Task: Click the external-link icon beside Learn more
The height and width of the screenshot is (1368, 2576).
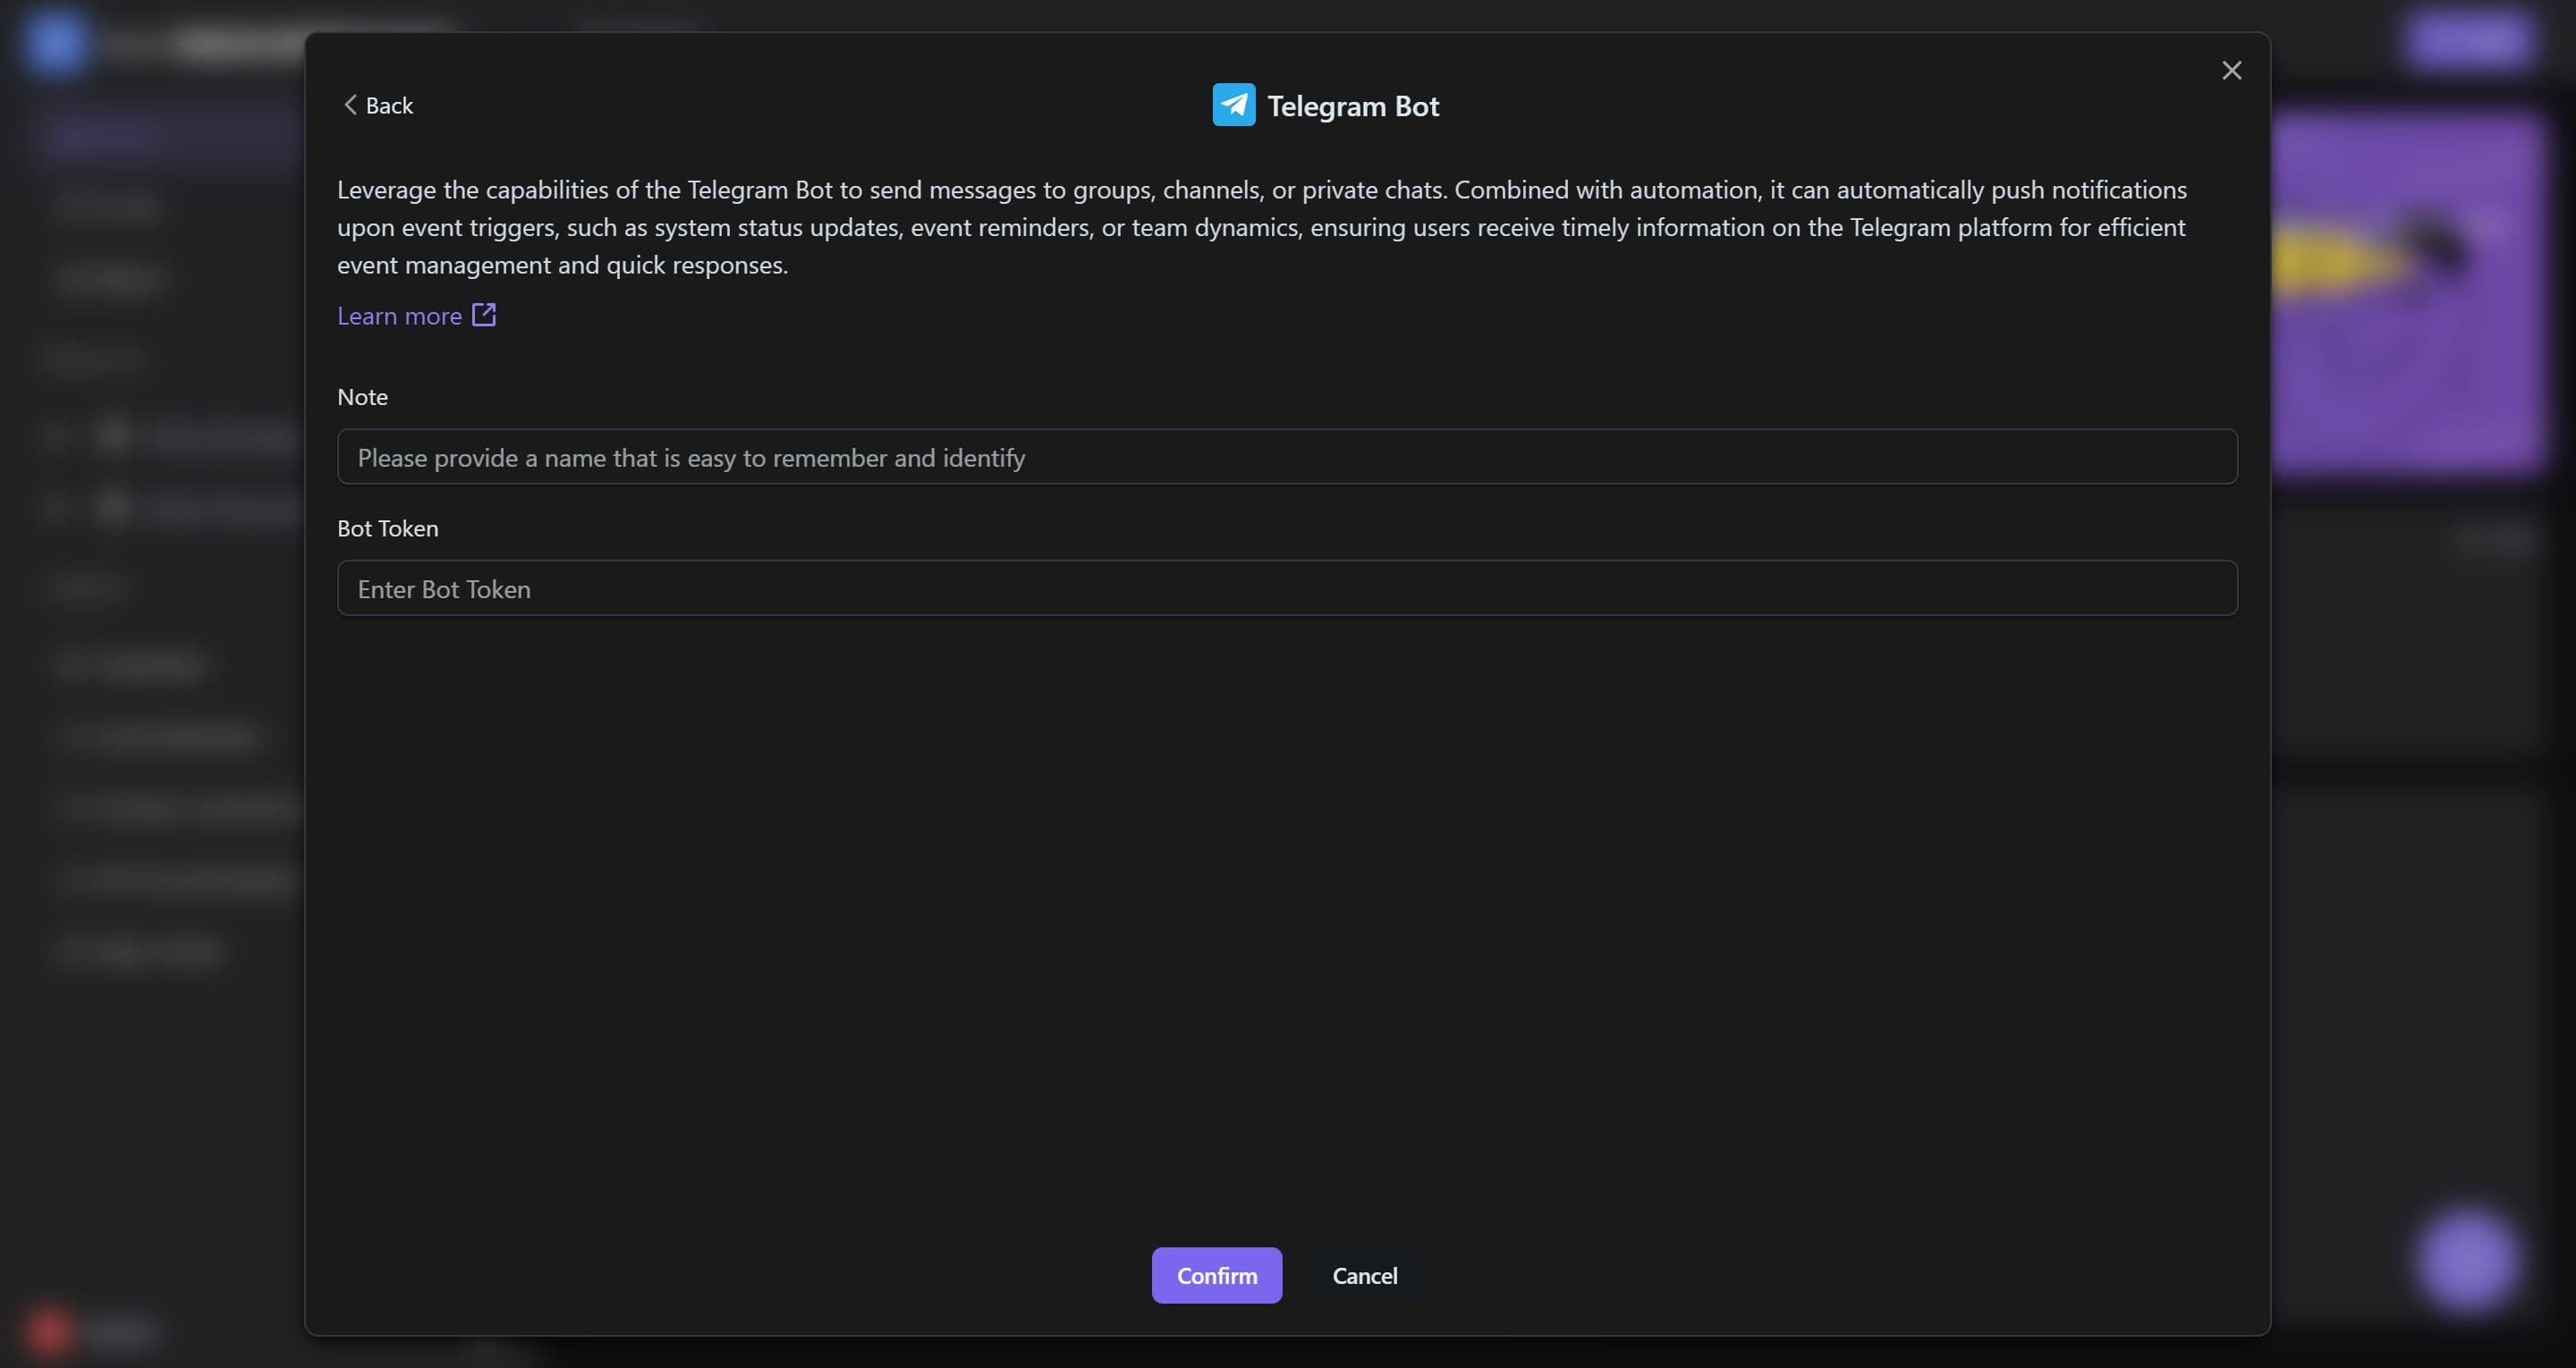Action: coord(483,314)
